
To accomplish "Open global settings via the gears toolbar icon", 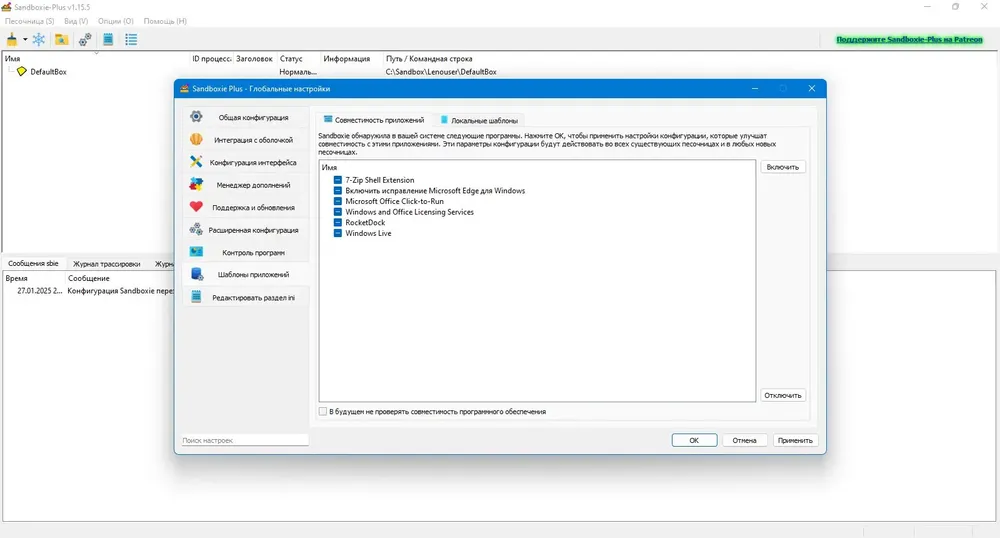I will [85, 40].
